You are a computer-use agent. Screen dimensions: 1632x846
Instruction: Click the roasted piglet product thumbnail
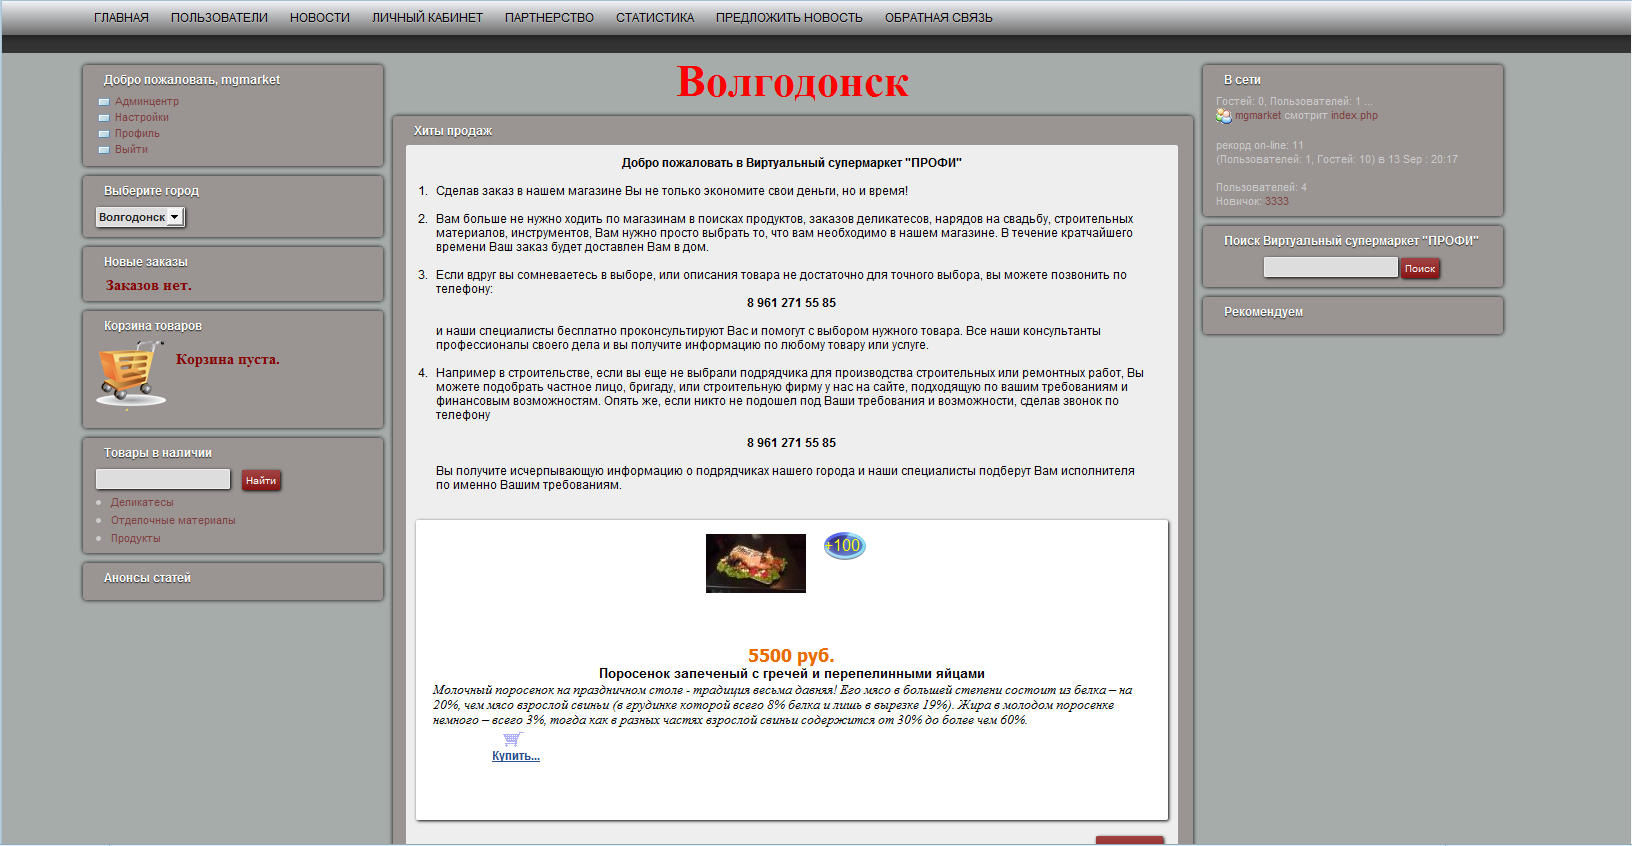(x=756, y=563)
